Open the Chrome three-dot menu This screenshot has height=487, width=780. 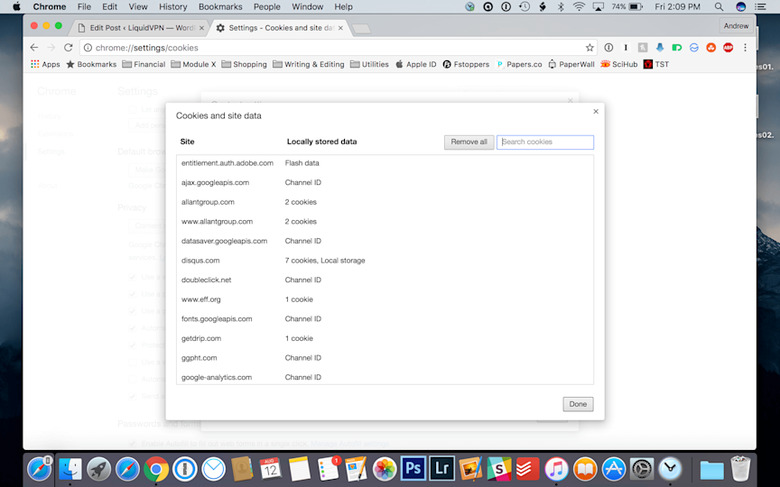tap(745, 48)
